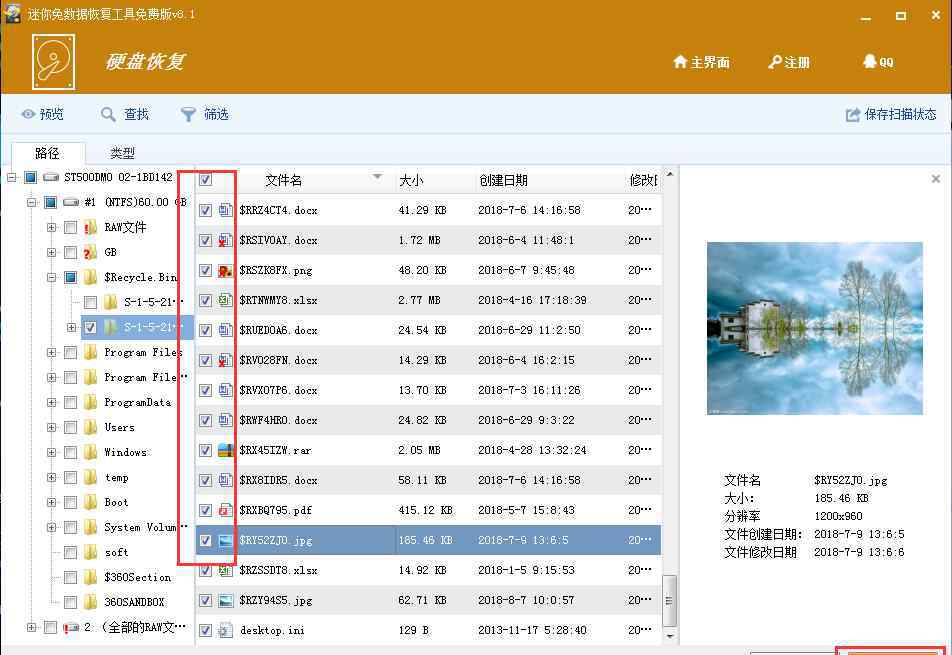Image resolution: width=952 pixels, height=655 pixels.
Task: Collapse the $Recycle.Bin tree node
Action: [52, 277]
